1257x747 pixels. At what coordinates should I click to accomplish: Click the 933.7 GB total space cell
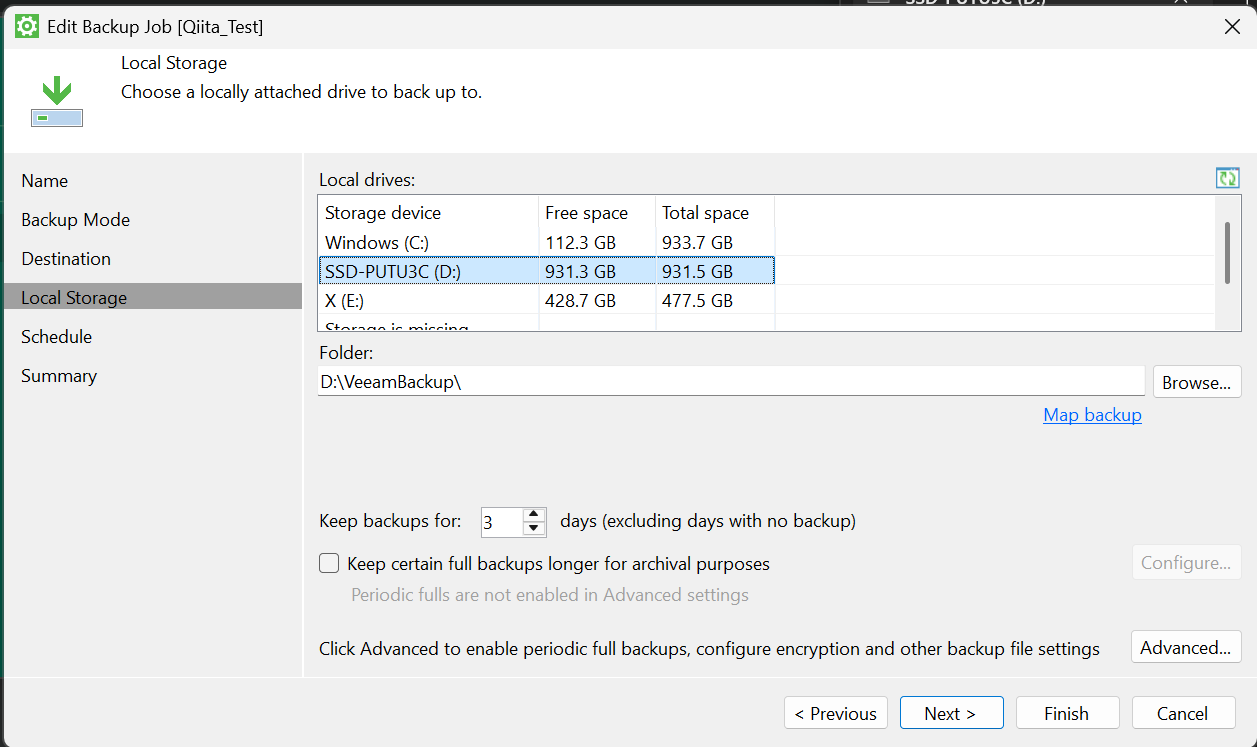click(x=697, y=242)
